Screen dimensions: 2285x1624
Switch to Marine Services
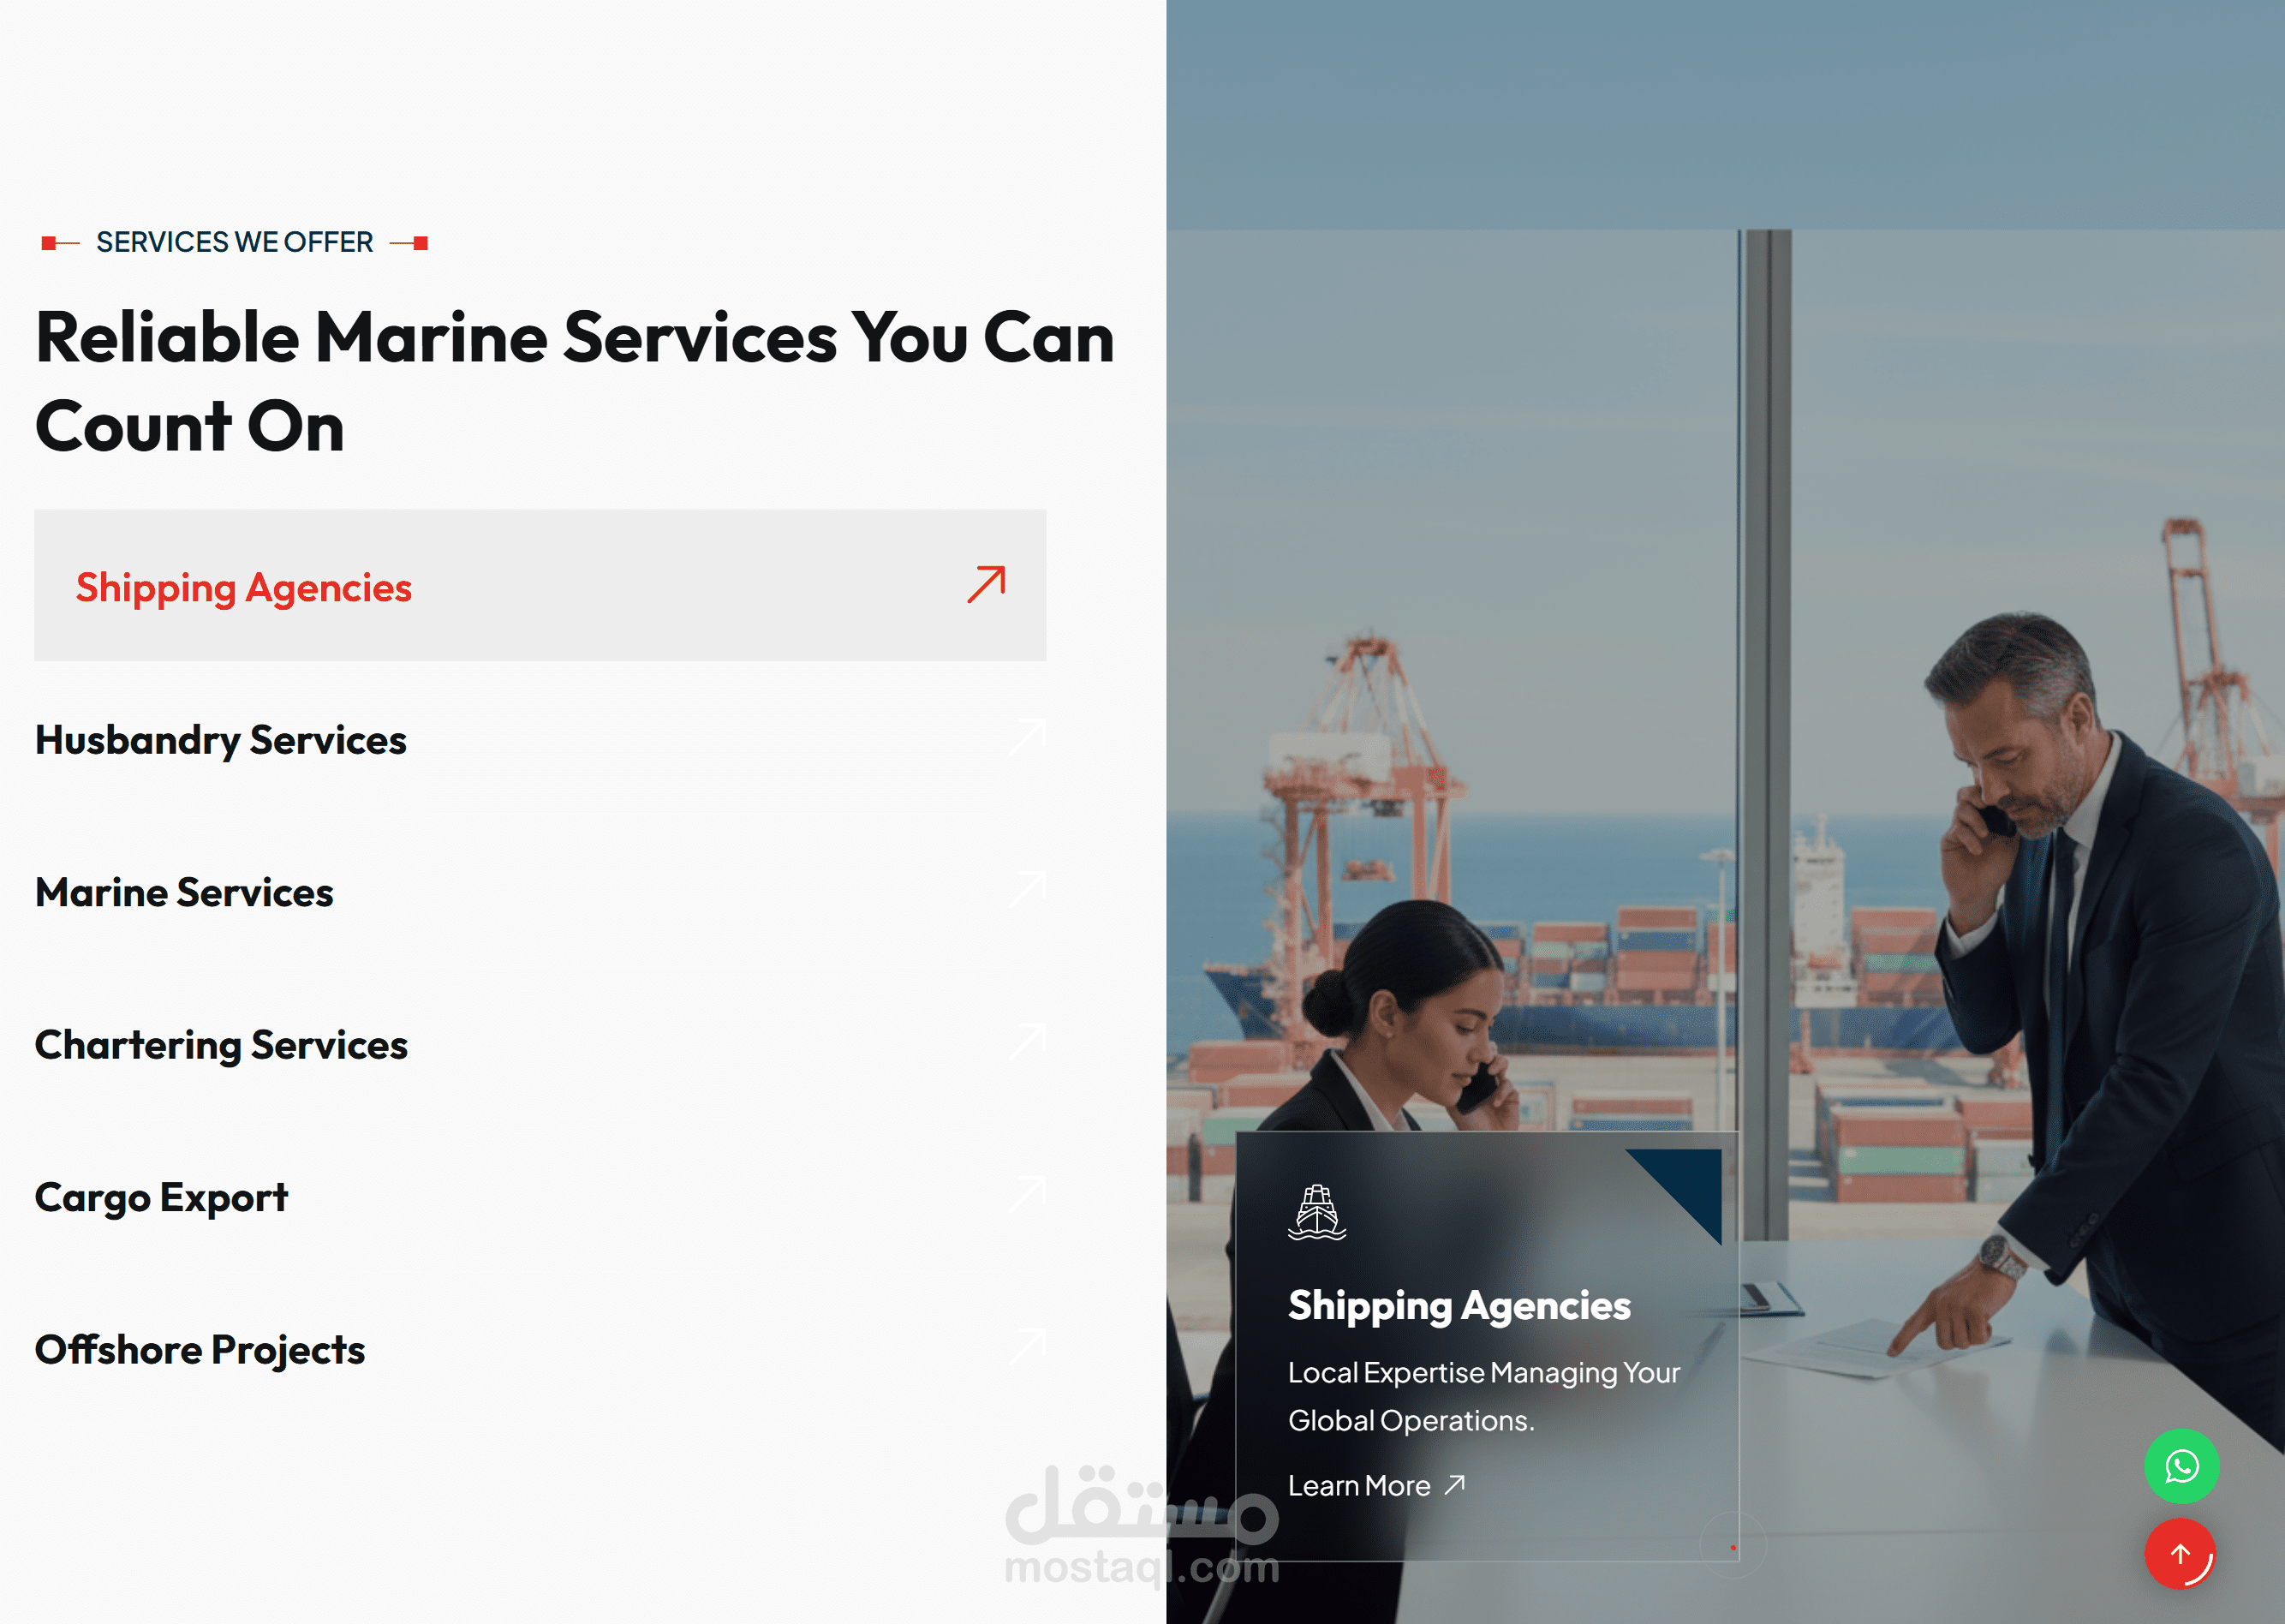click(x=184, y=892)
